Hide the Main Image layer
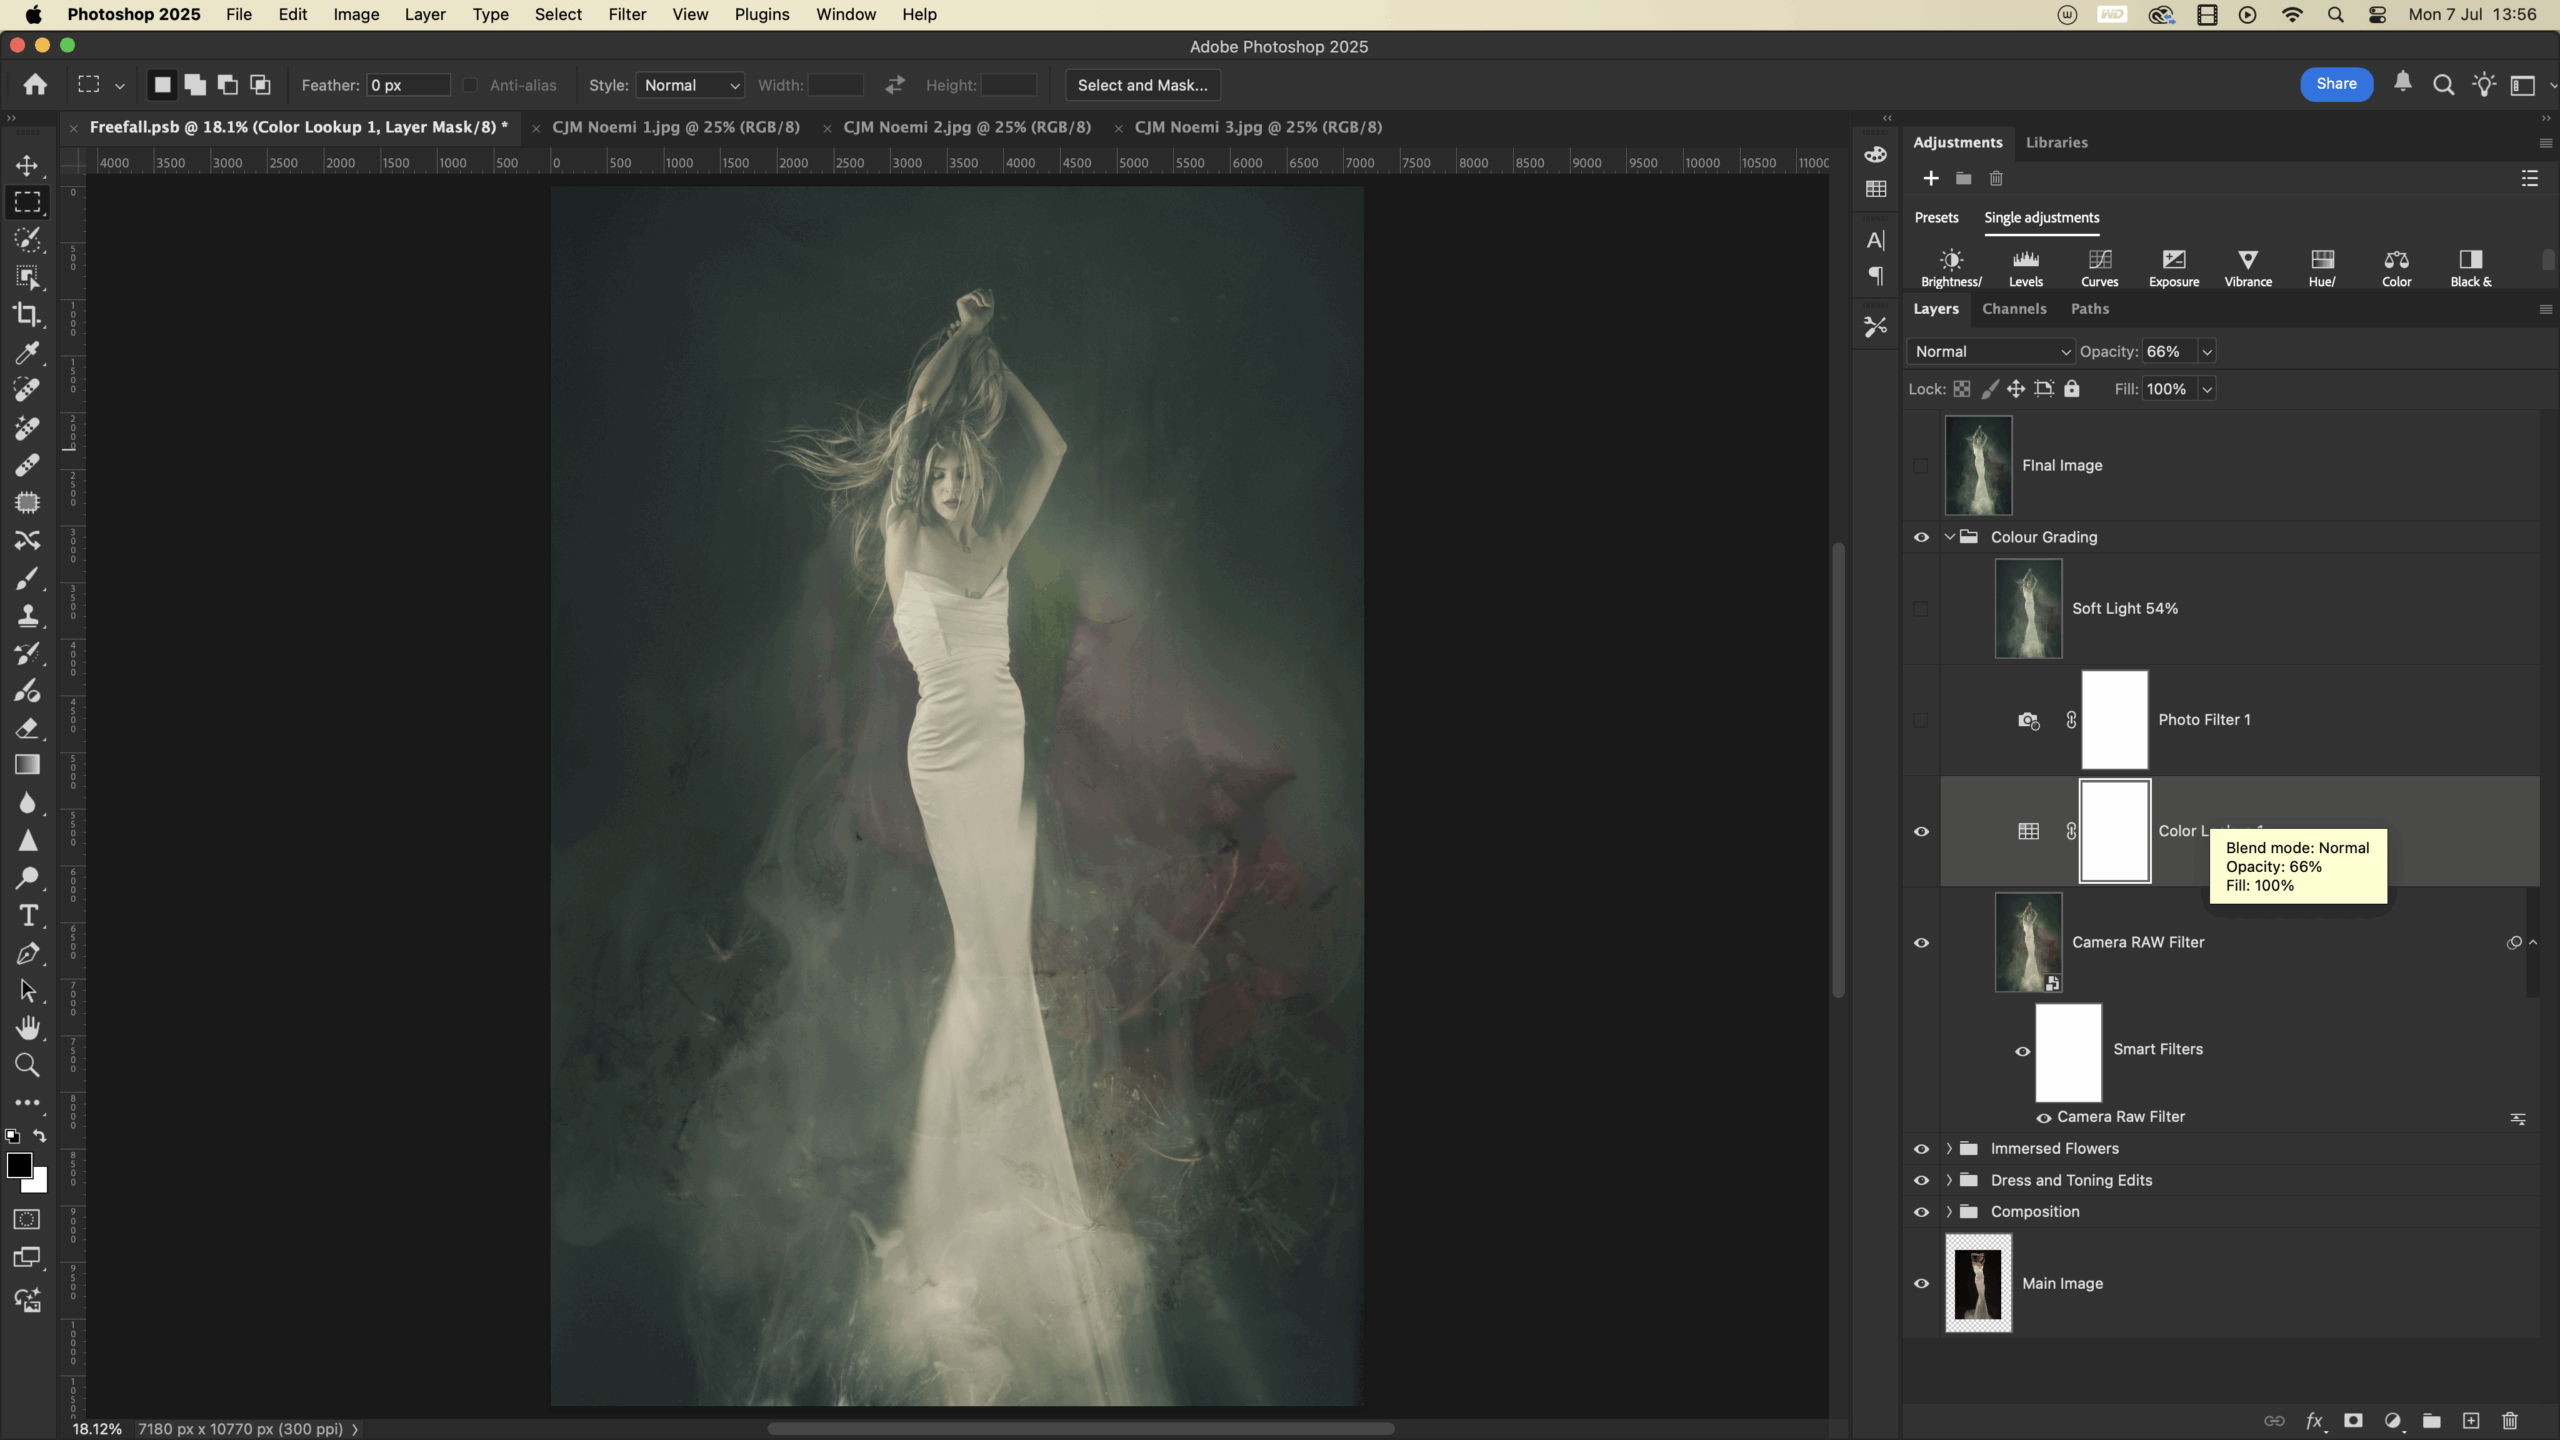This screenshot has height=1440, width=2560. pos(1921,1284)
